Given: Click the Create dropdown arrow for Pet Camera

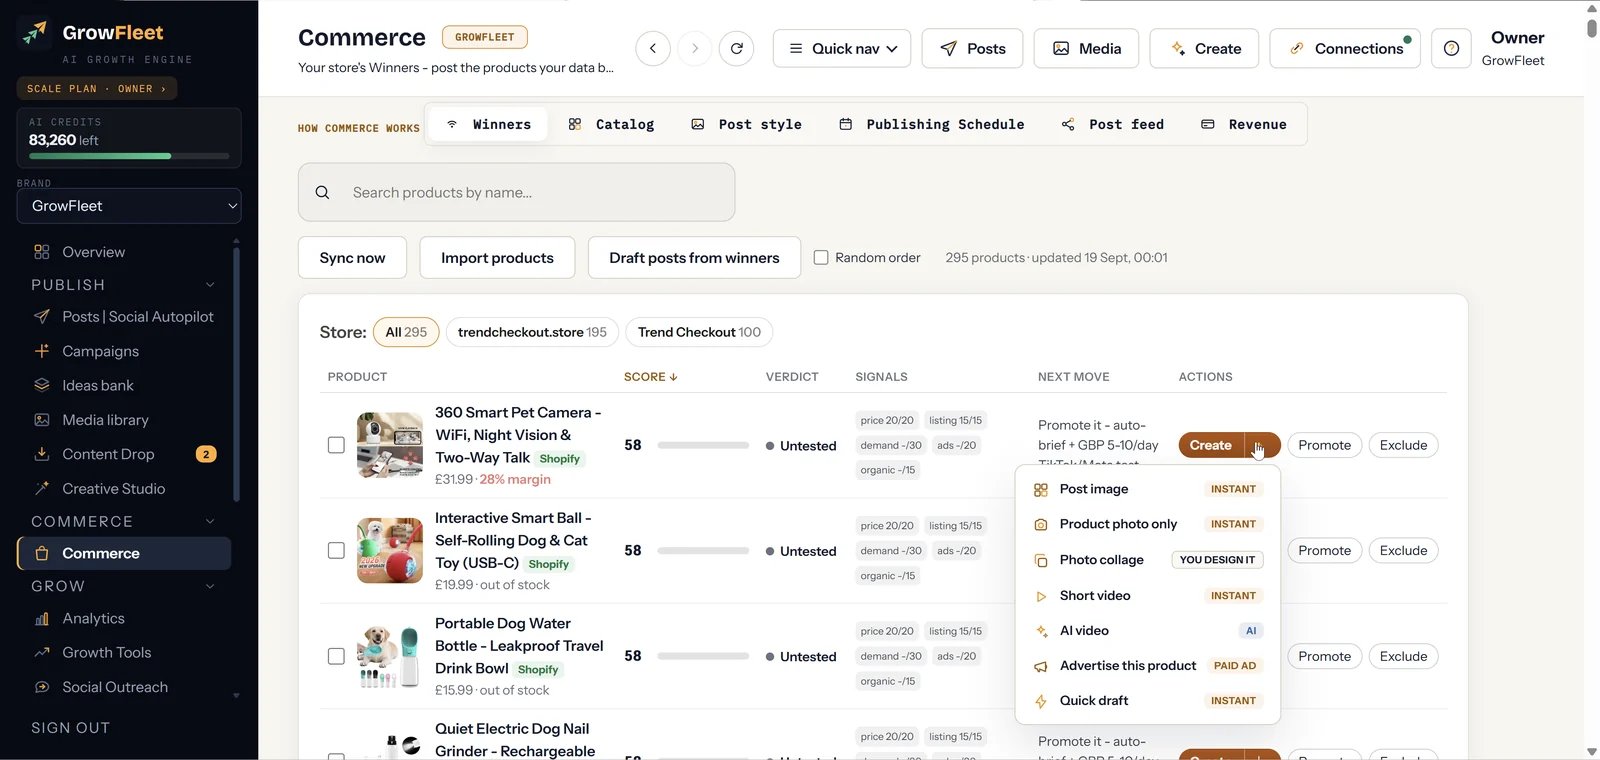Looking at the screenshot, I should coord(1262,445).
